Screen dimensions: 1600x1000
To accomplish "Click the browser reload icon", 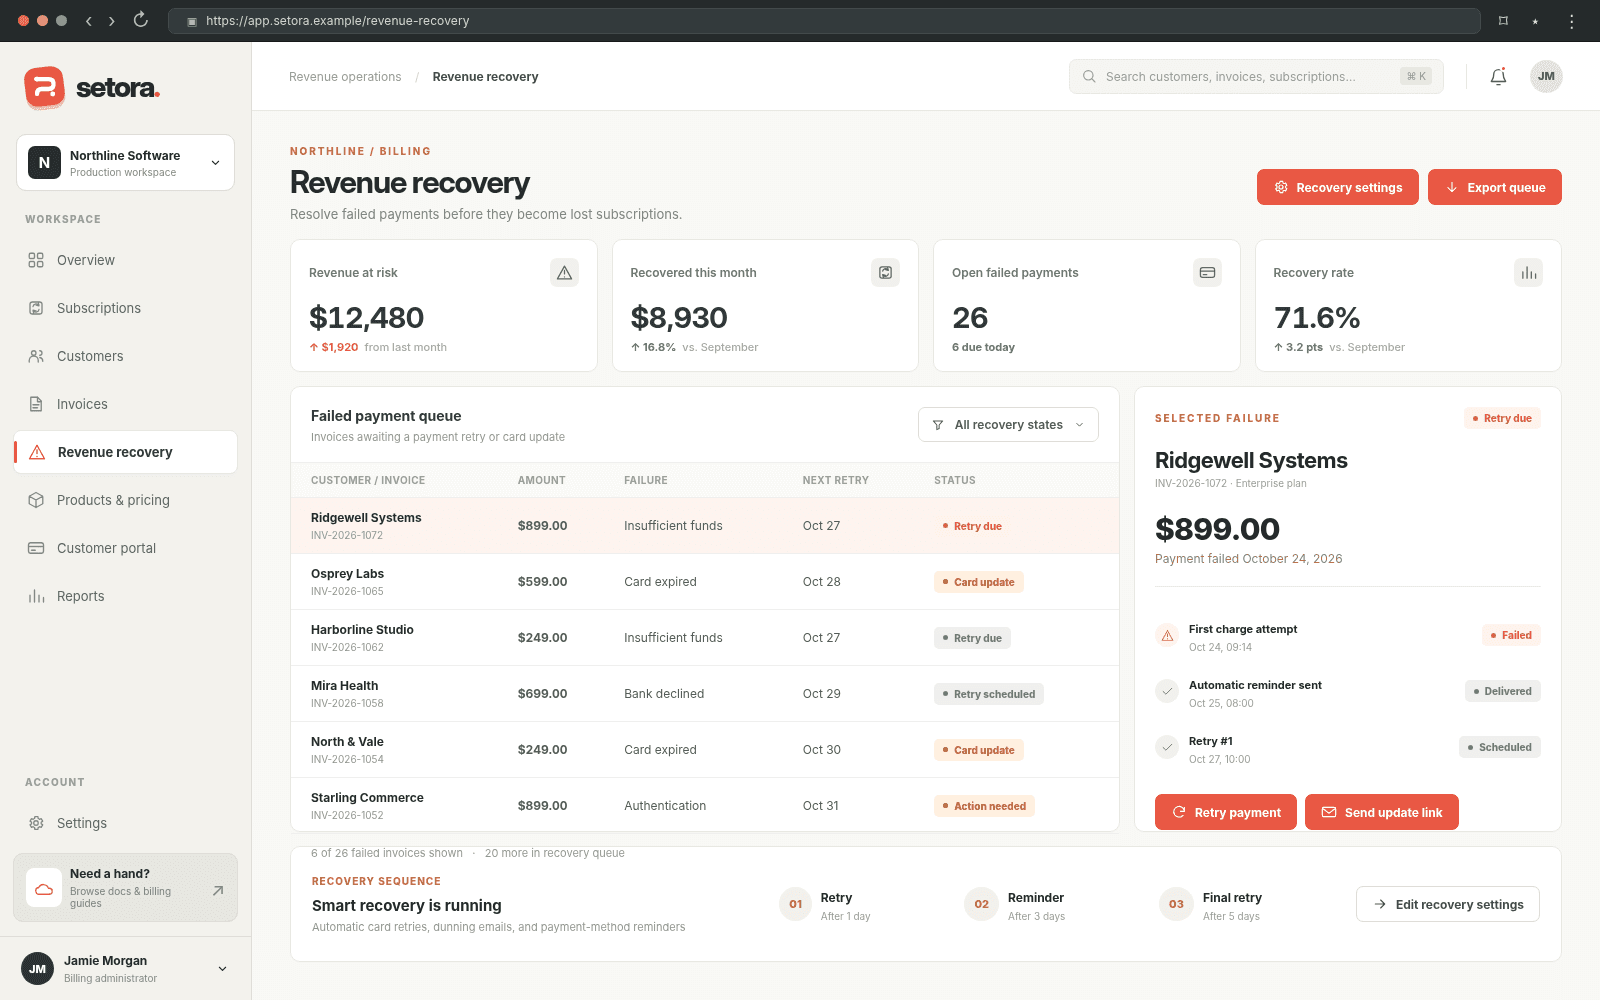I will [141, 20].
